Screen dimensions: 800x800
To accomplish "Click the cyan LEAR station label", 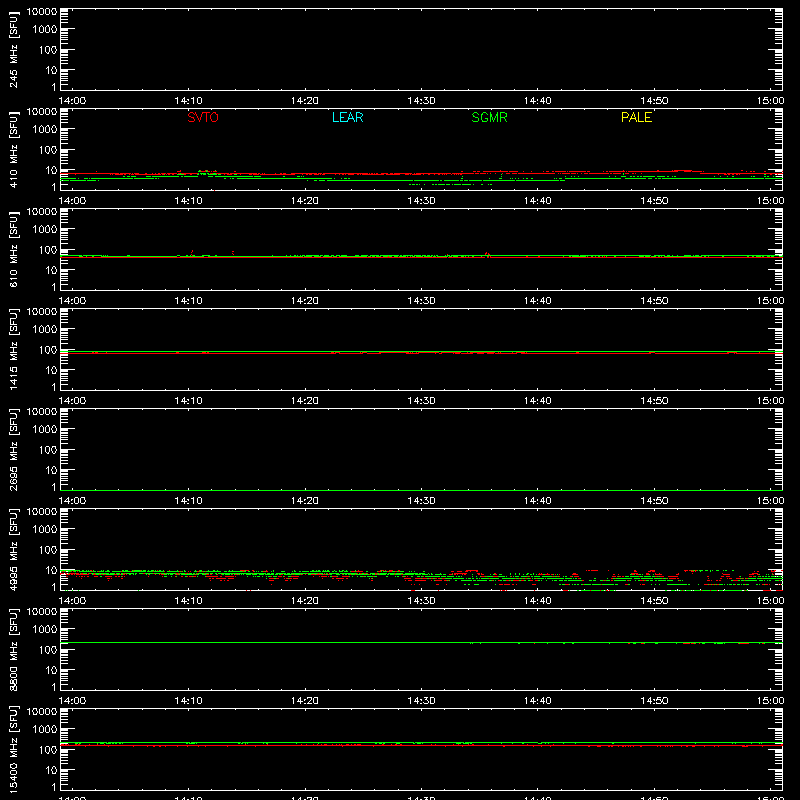I will [347, 117].
